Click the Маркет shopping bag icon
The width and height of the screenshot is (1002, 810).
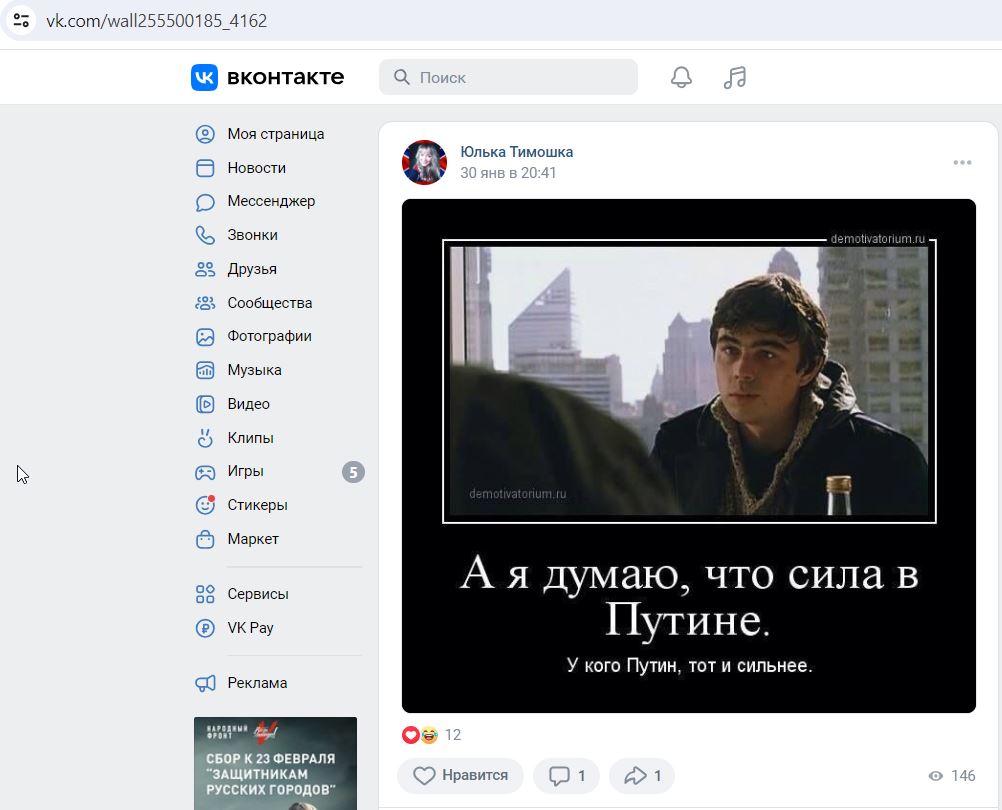[x=205, y=539]
